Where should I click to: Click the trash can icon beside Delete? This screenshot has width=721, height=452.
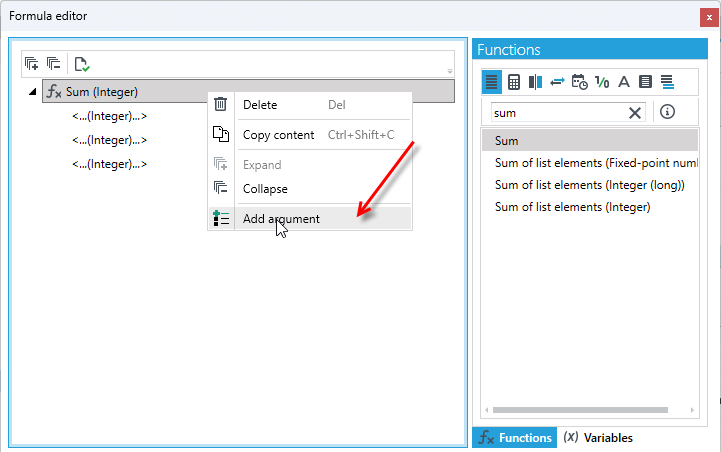click(x=220, y=104)
